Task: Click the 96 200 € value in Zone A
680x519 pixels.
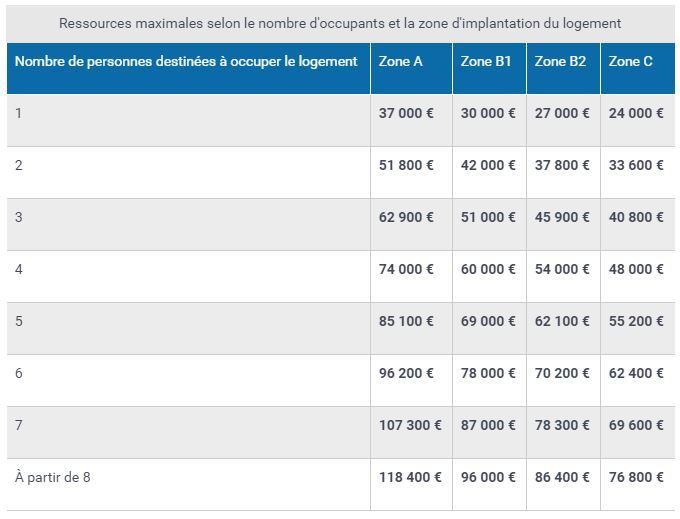Action: [x=406, y=373]
